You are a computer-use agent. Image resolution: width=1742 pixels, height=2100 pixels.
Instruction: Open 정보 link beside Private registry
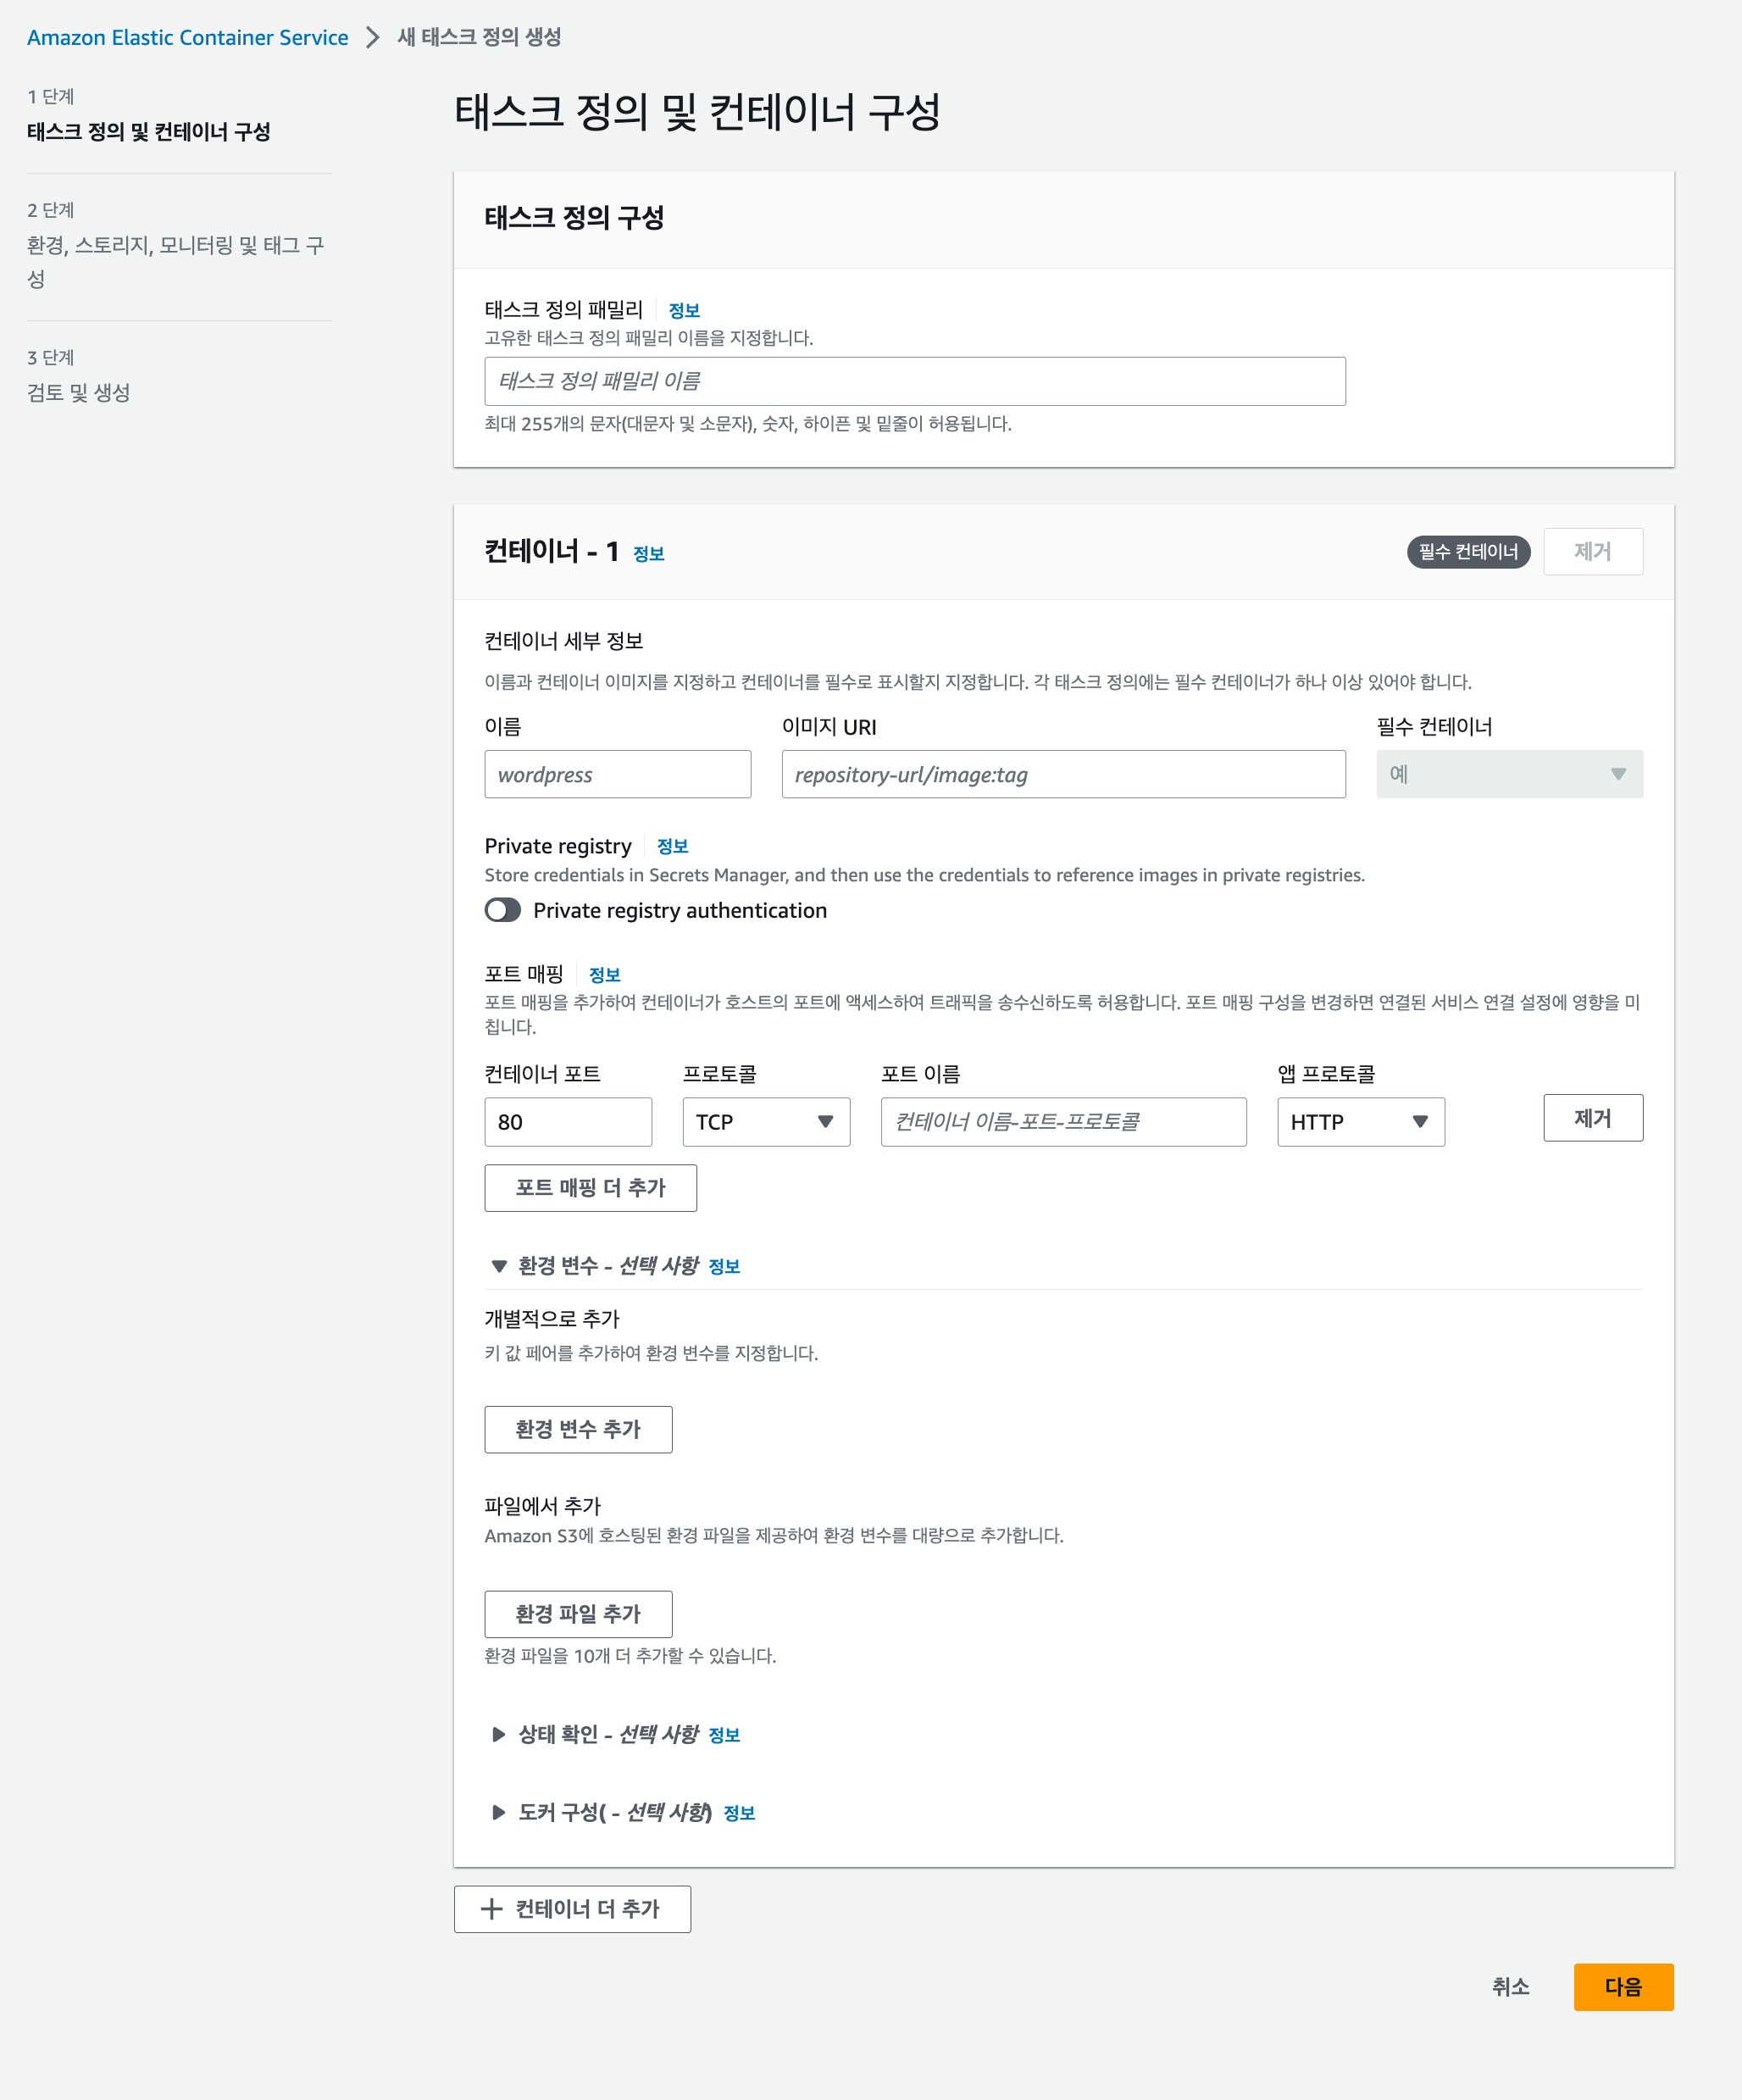click(x=672, y=847)
